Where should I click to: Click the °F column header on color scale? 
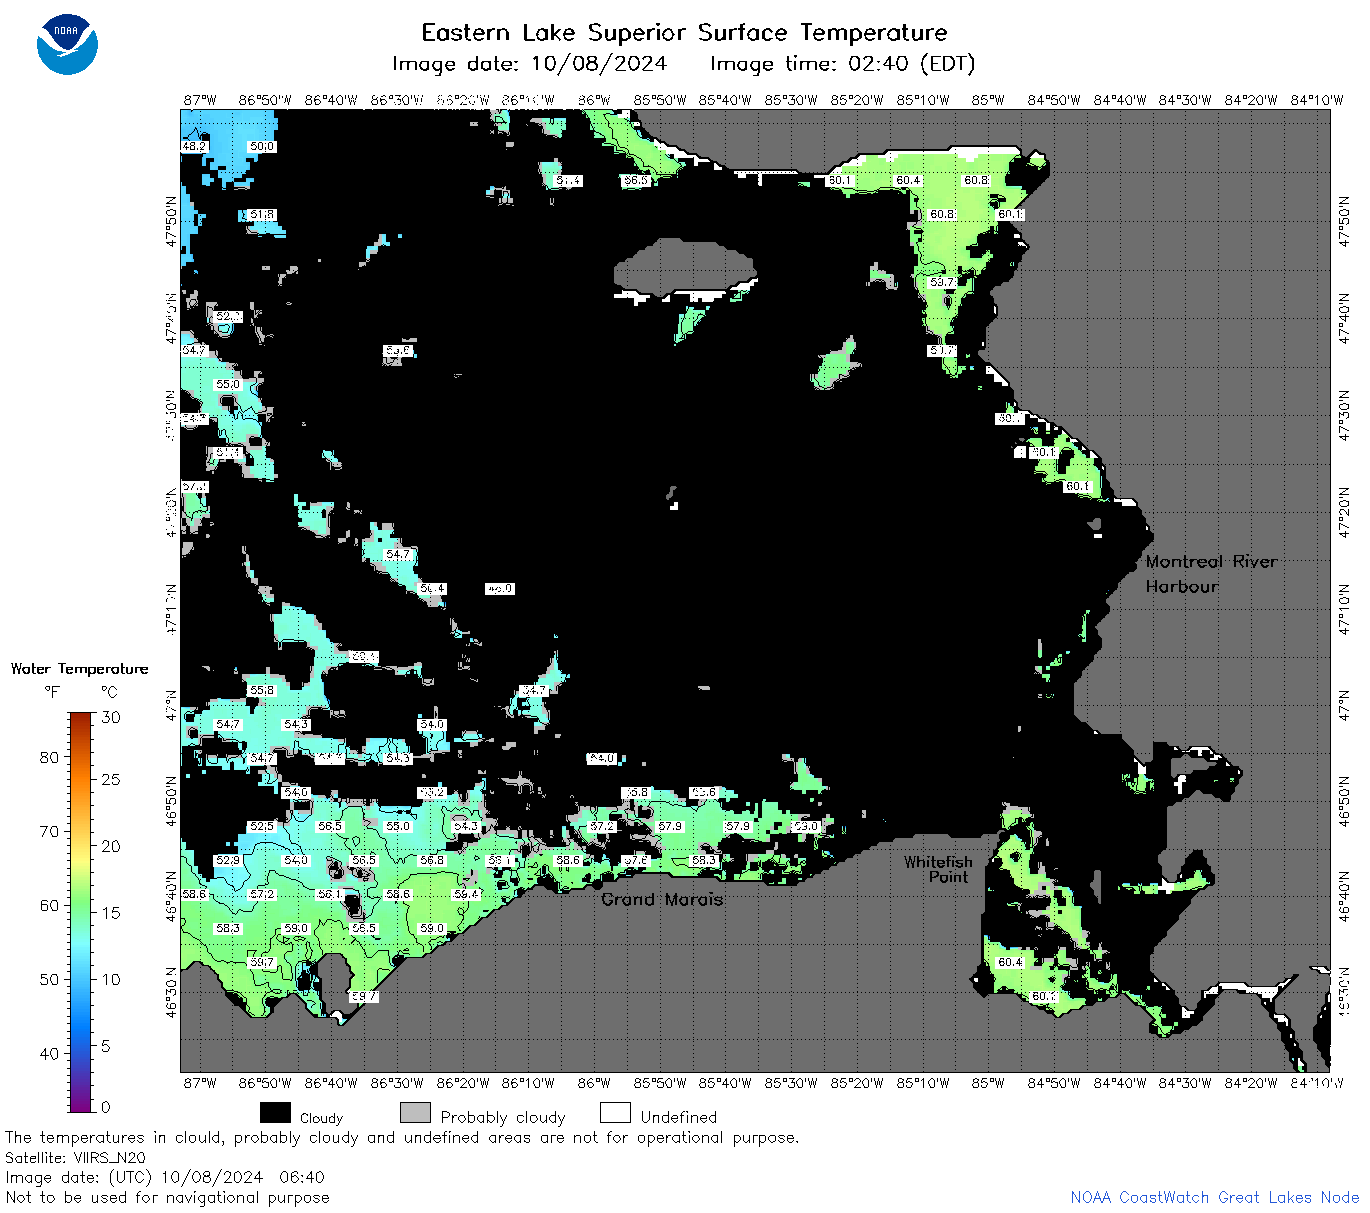[51, 691]
